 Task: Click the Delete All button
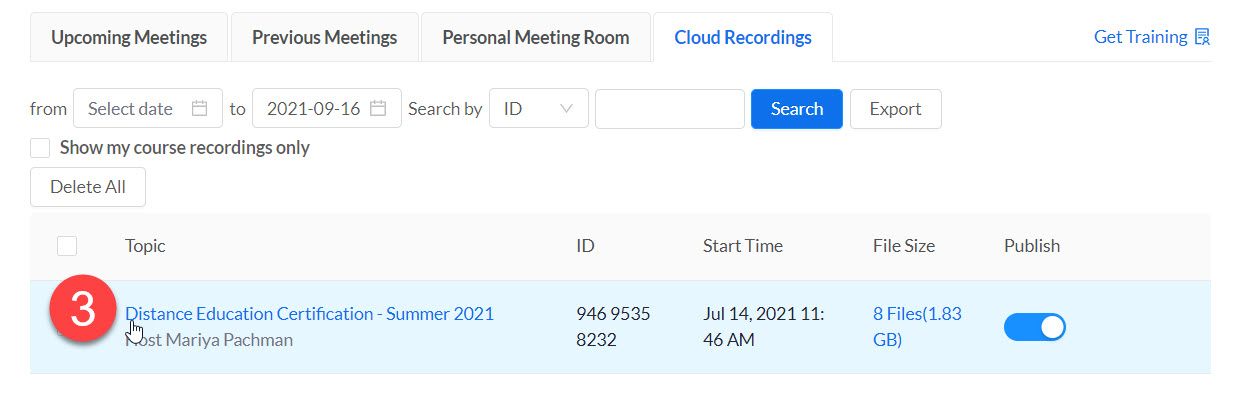point(88,187)
